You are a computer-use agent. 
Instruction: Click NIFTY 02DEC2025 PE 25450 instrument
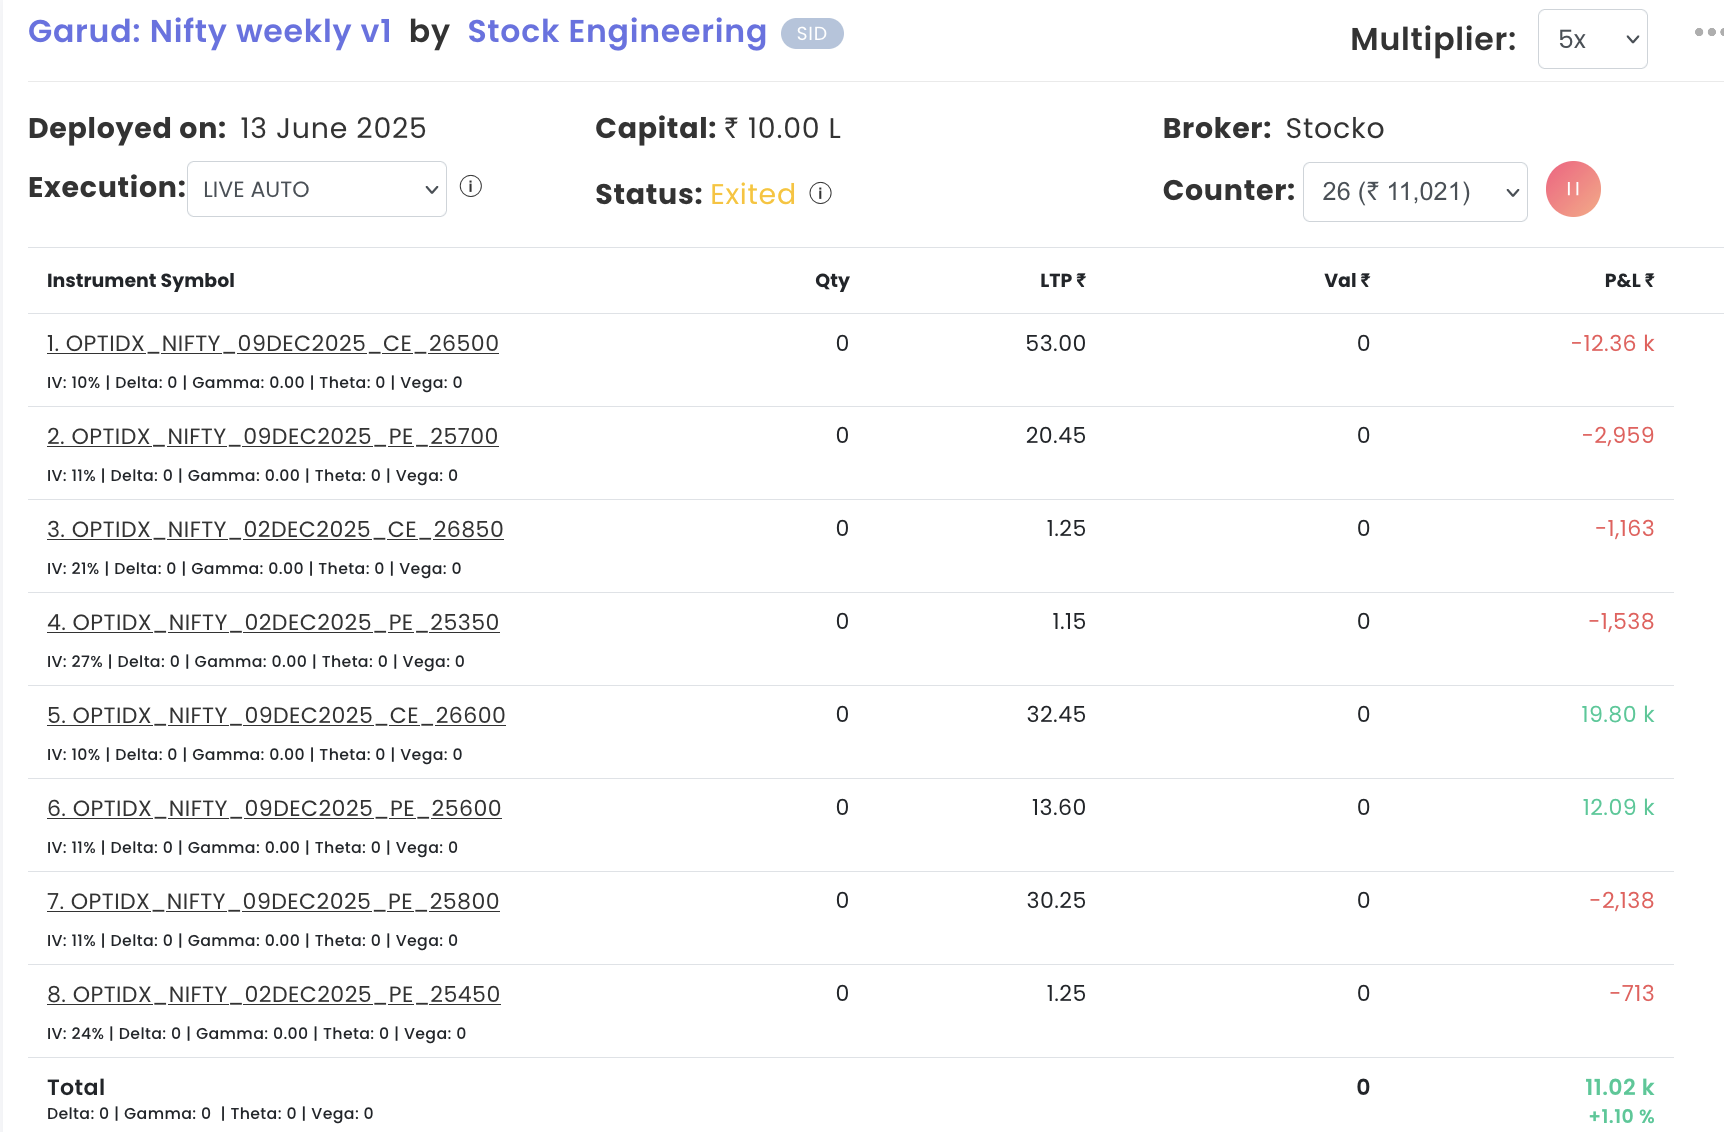pos(273,995)
